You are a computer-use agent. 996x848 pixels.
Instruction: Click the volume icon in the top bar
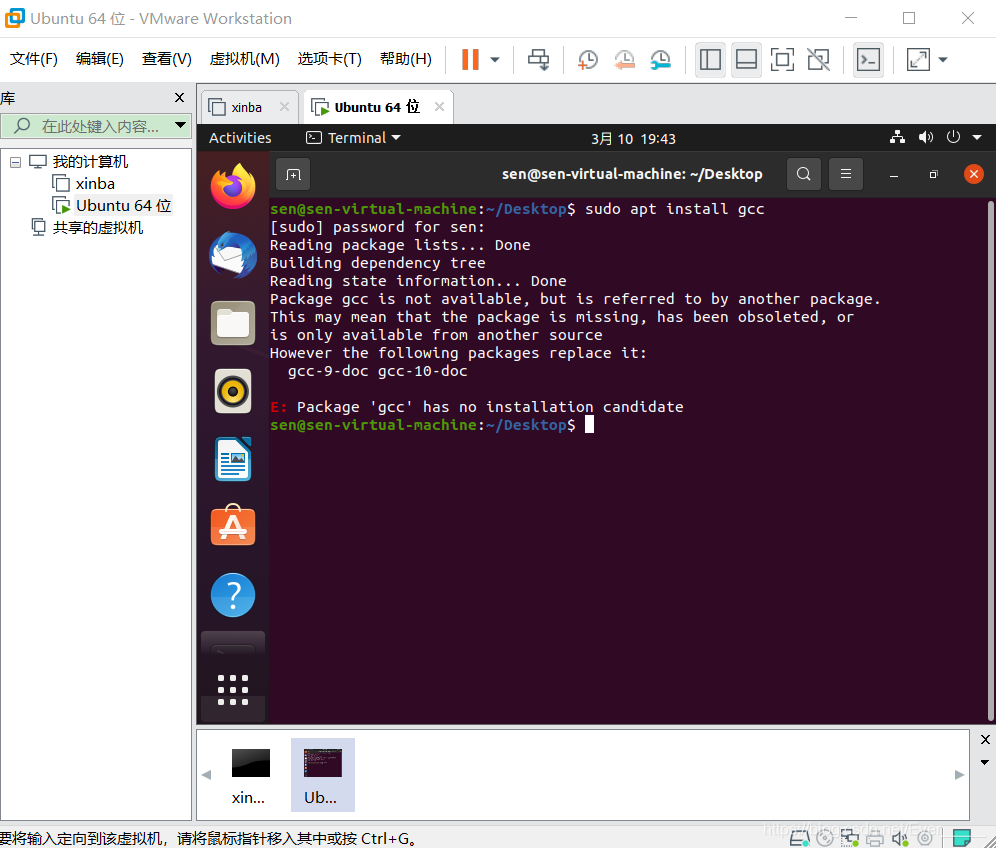[925, 137]
